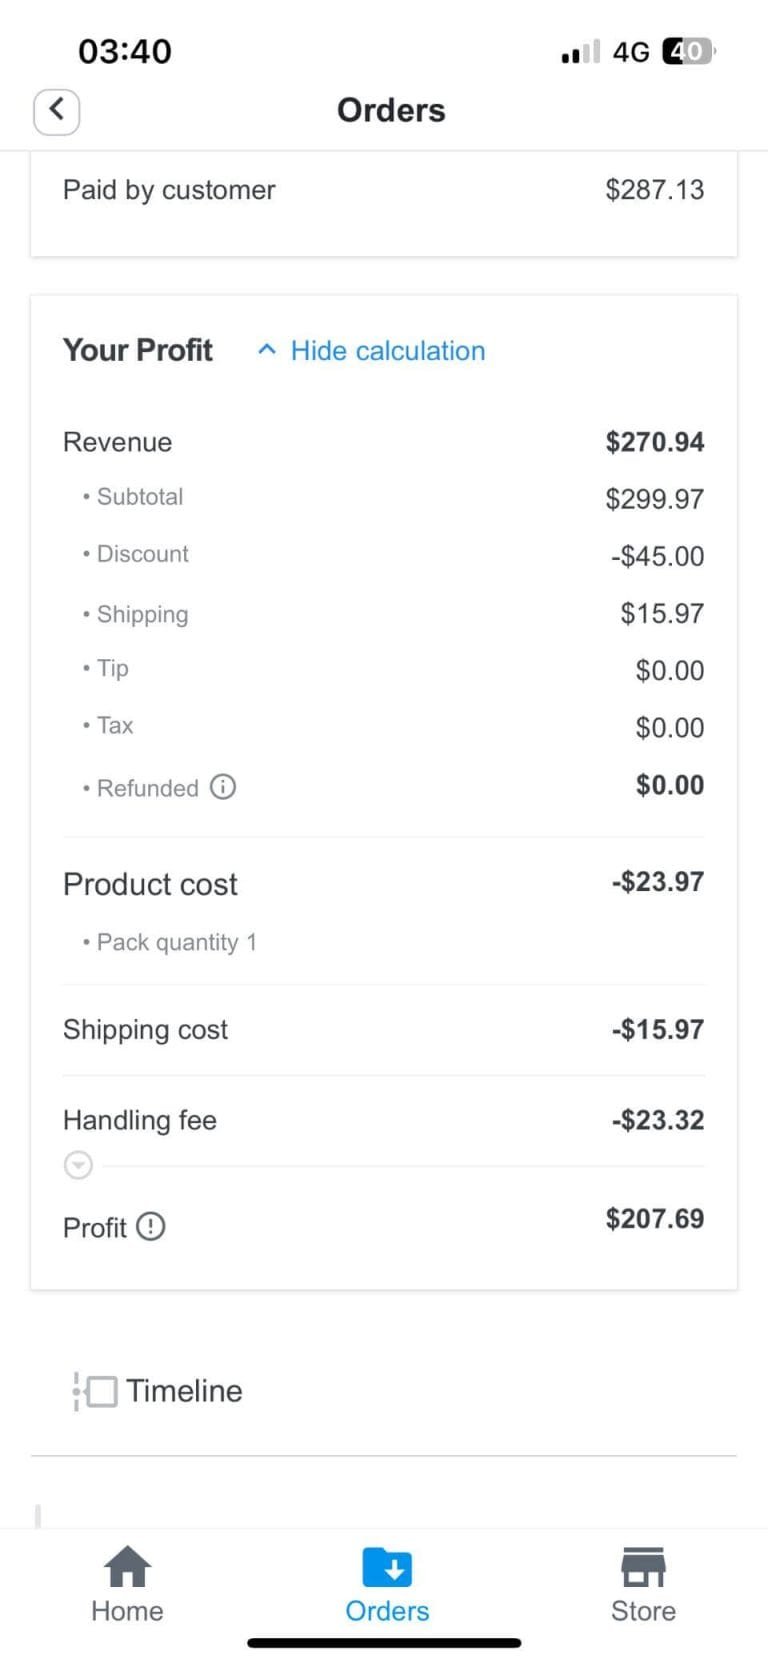Tap the Product cost row label
The image size is (768, 1663).
click(x=150, y=884)
